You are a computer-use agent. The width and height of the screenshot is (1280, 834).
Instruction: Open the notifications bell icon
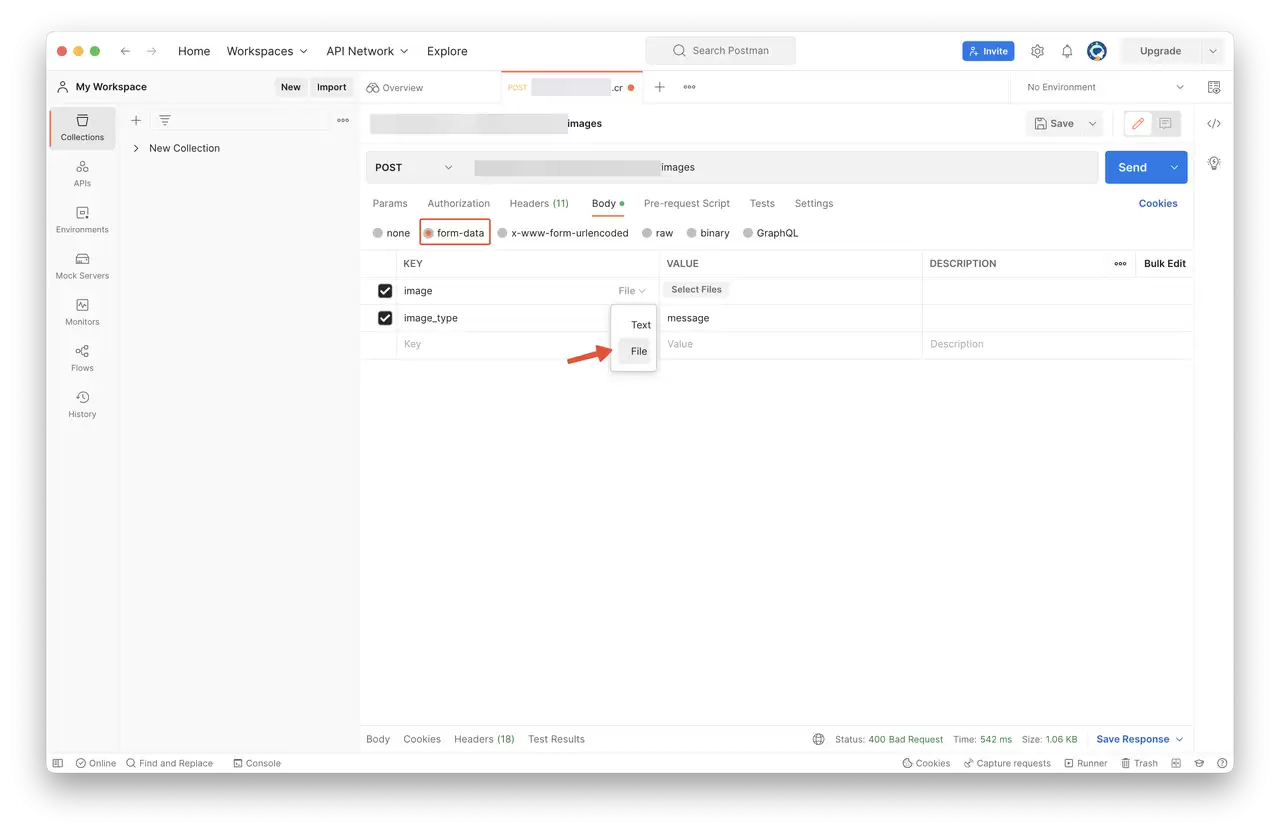tap(1067, 51)
